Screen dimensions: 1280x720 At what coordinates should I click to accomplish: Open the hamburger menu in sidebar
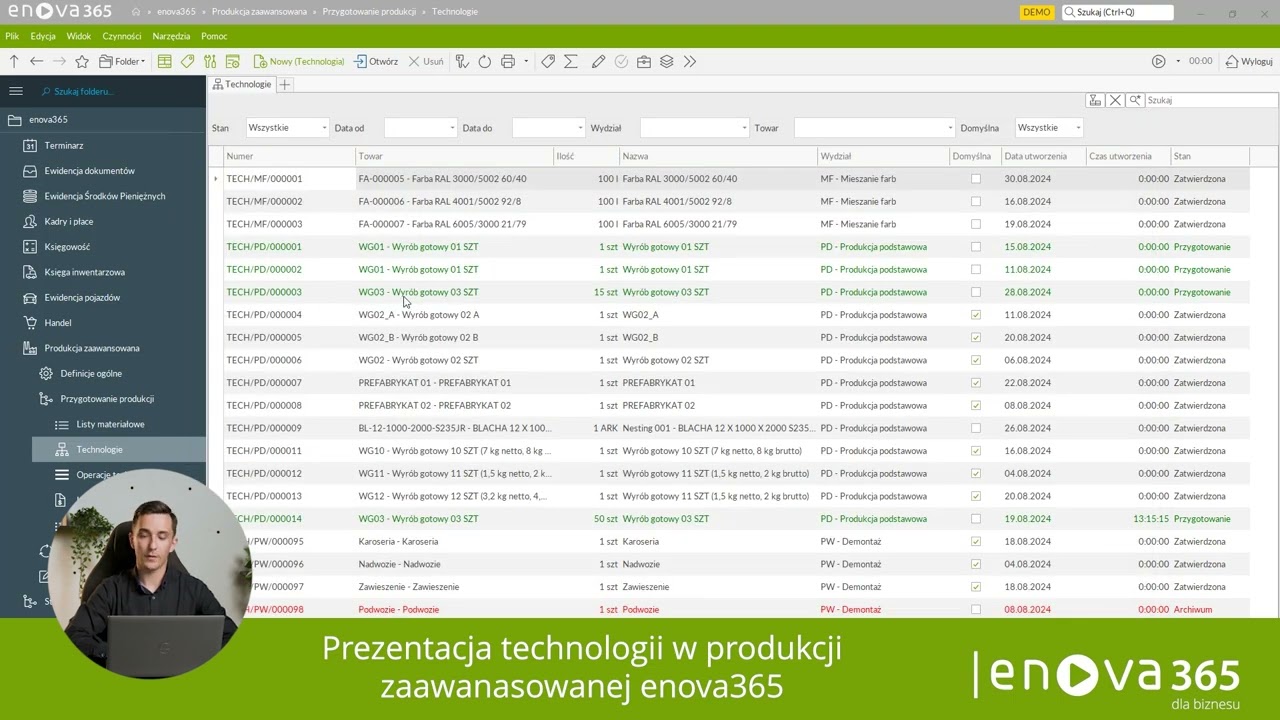[x=16, y=91]
